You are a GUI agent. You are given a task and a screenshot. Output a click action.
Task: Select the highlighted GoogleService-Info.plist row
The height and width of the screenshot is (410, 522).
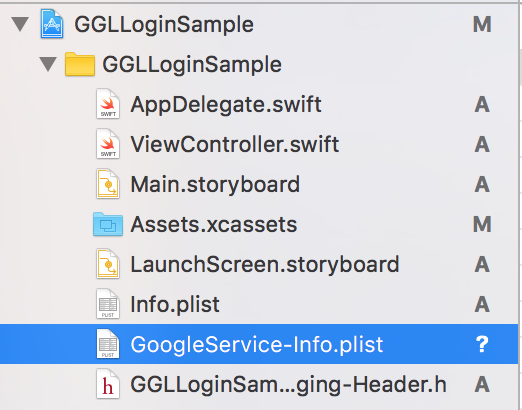[259, 344]
